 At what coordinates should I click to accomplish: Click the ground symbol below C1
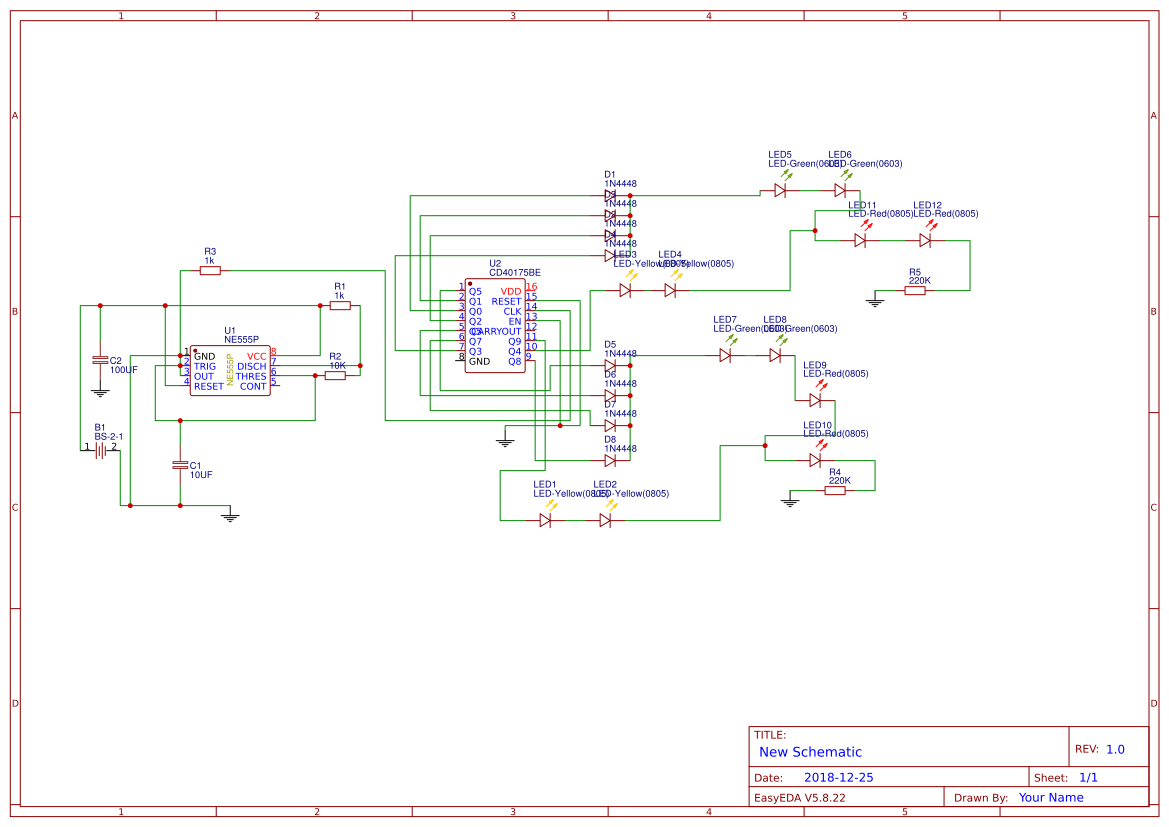pyautogui.click(x=230, y=515)
